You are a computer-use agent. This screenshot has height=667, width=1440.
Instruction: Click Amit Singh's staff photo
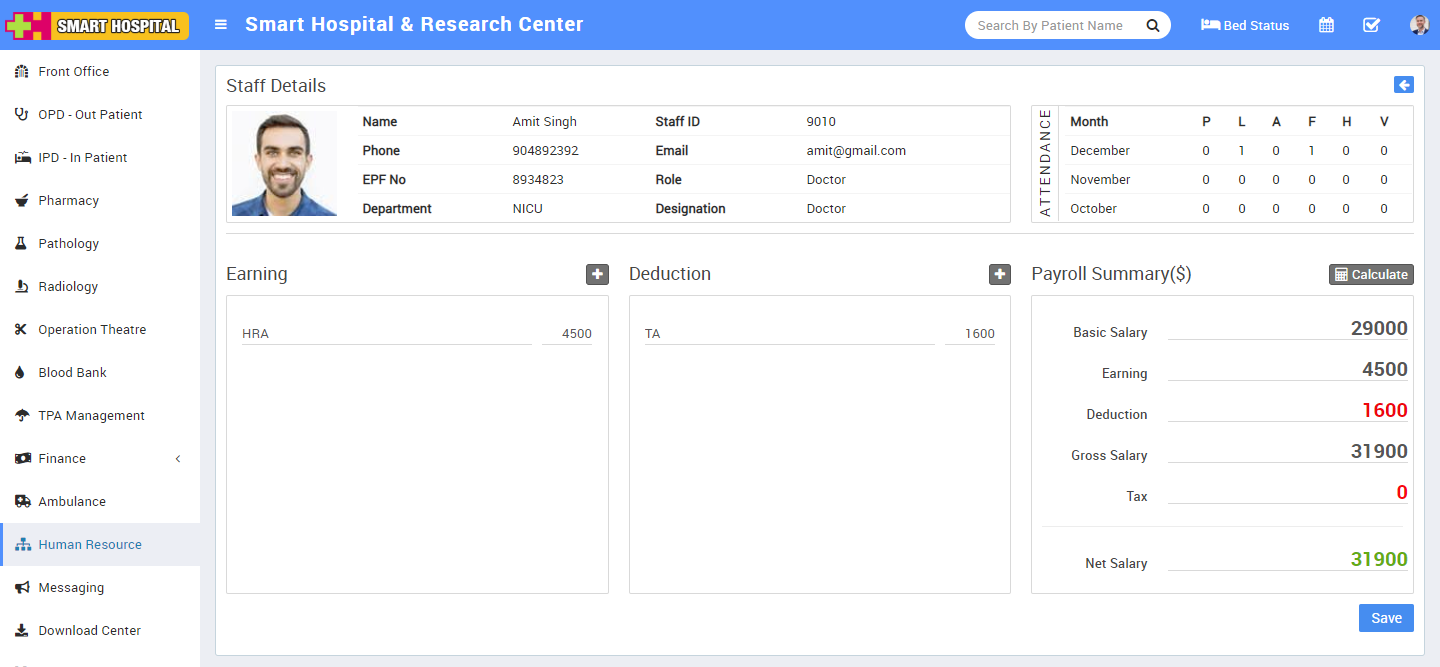point(284,163)
